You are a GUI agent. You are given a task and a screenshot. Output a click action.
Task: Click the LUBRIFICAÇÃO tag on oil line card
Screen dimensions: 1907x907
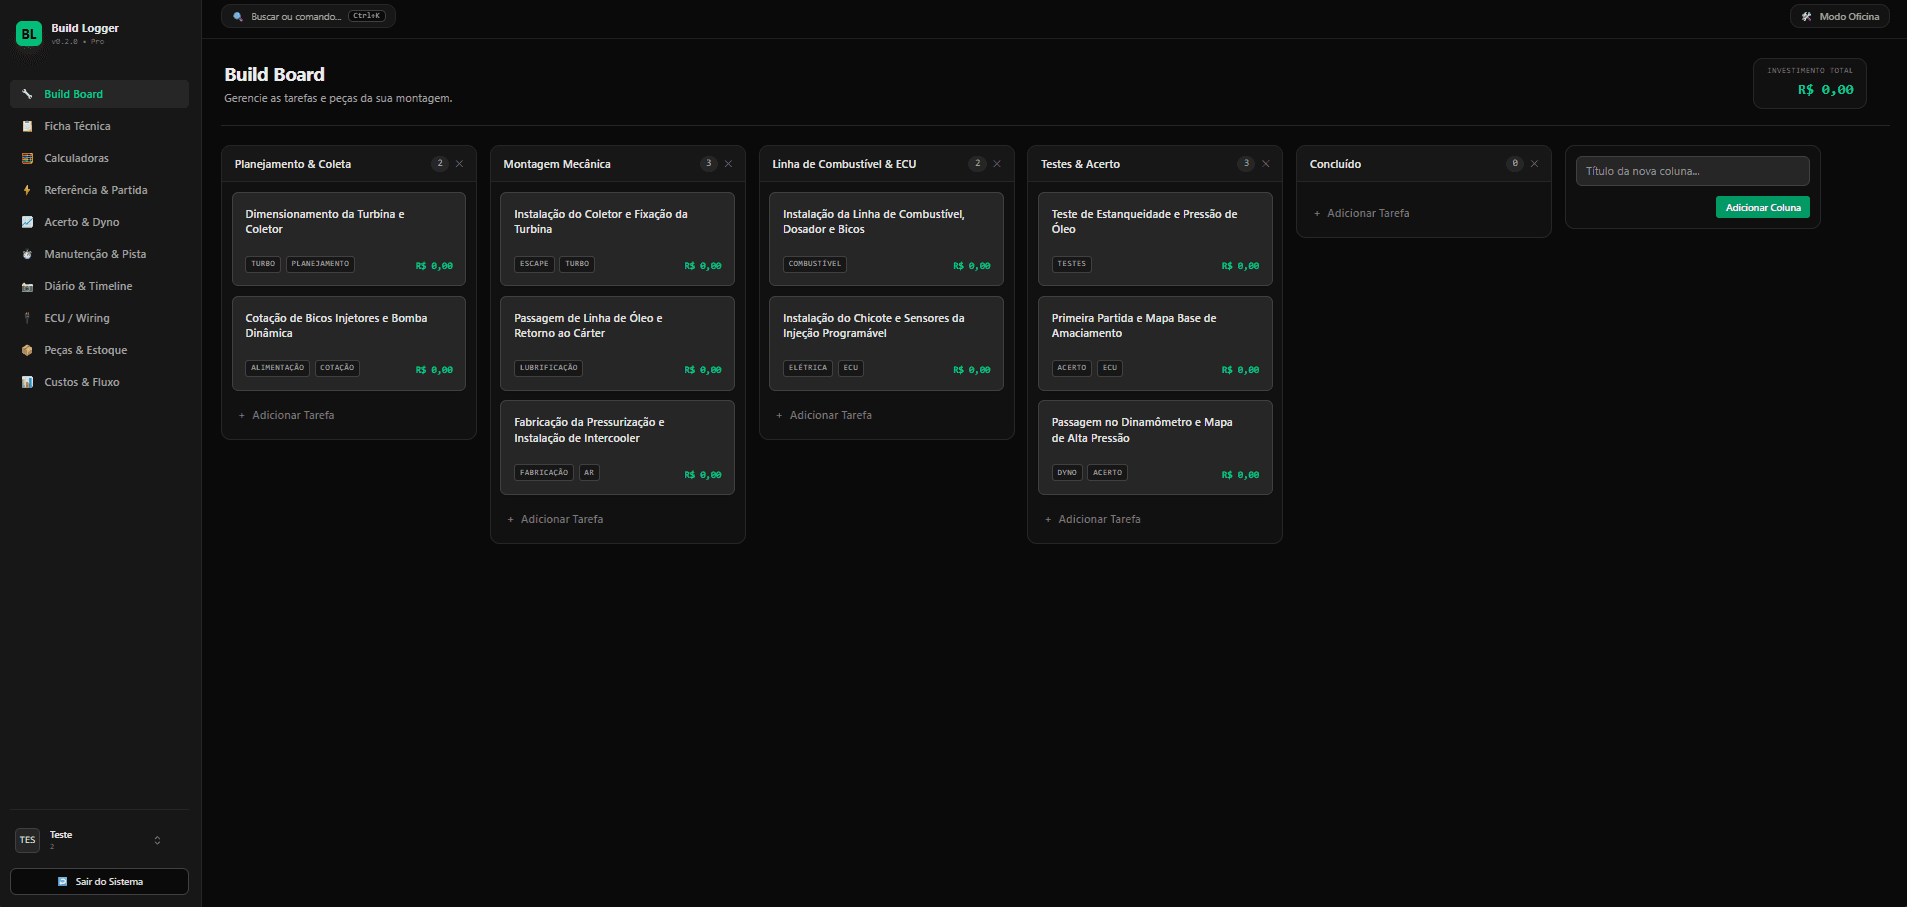(549, 368)
